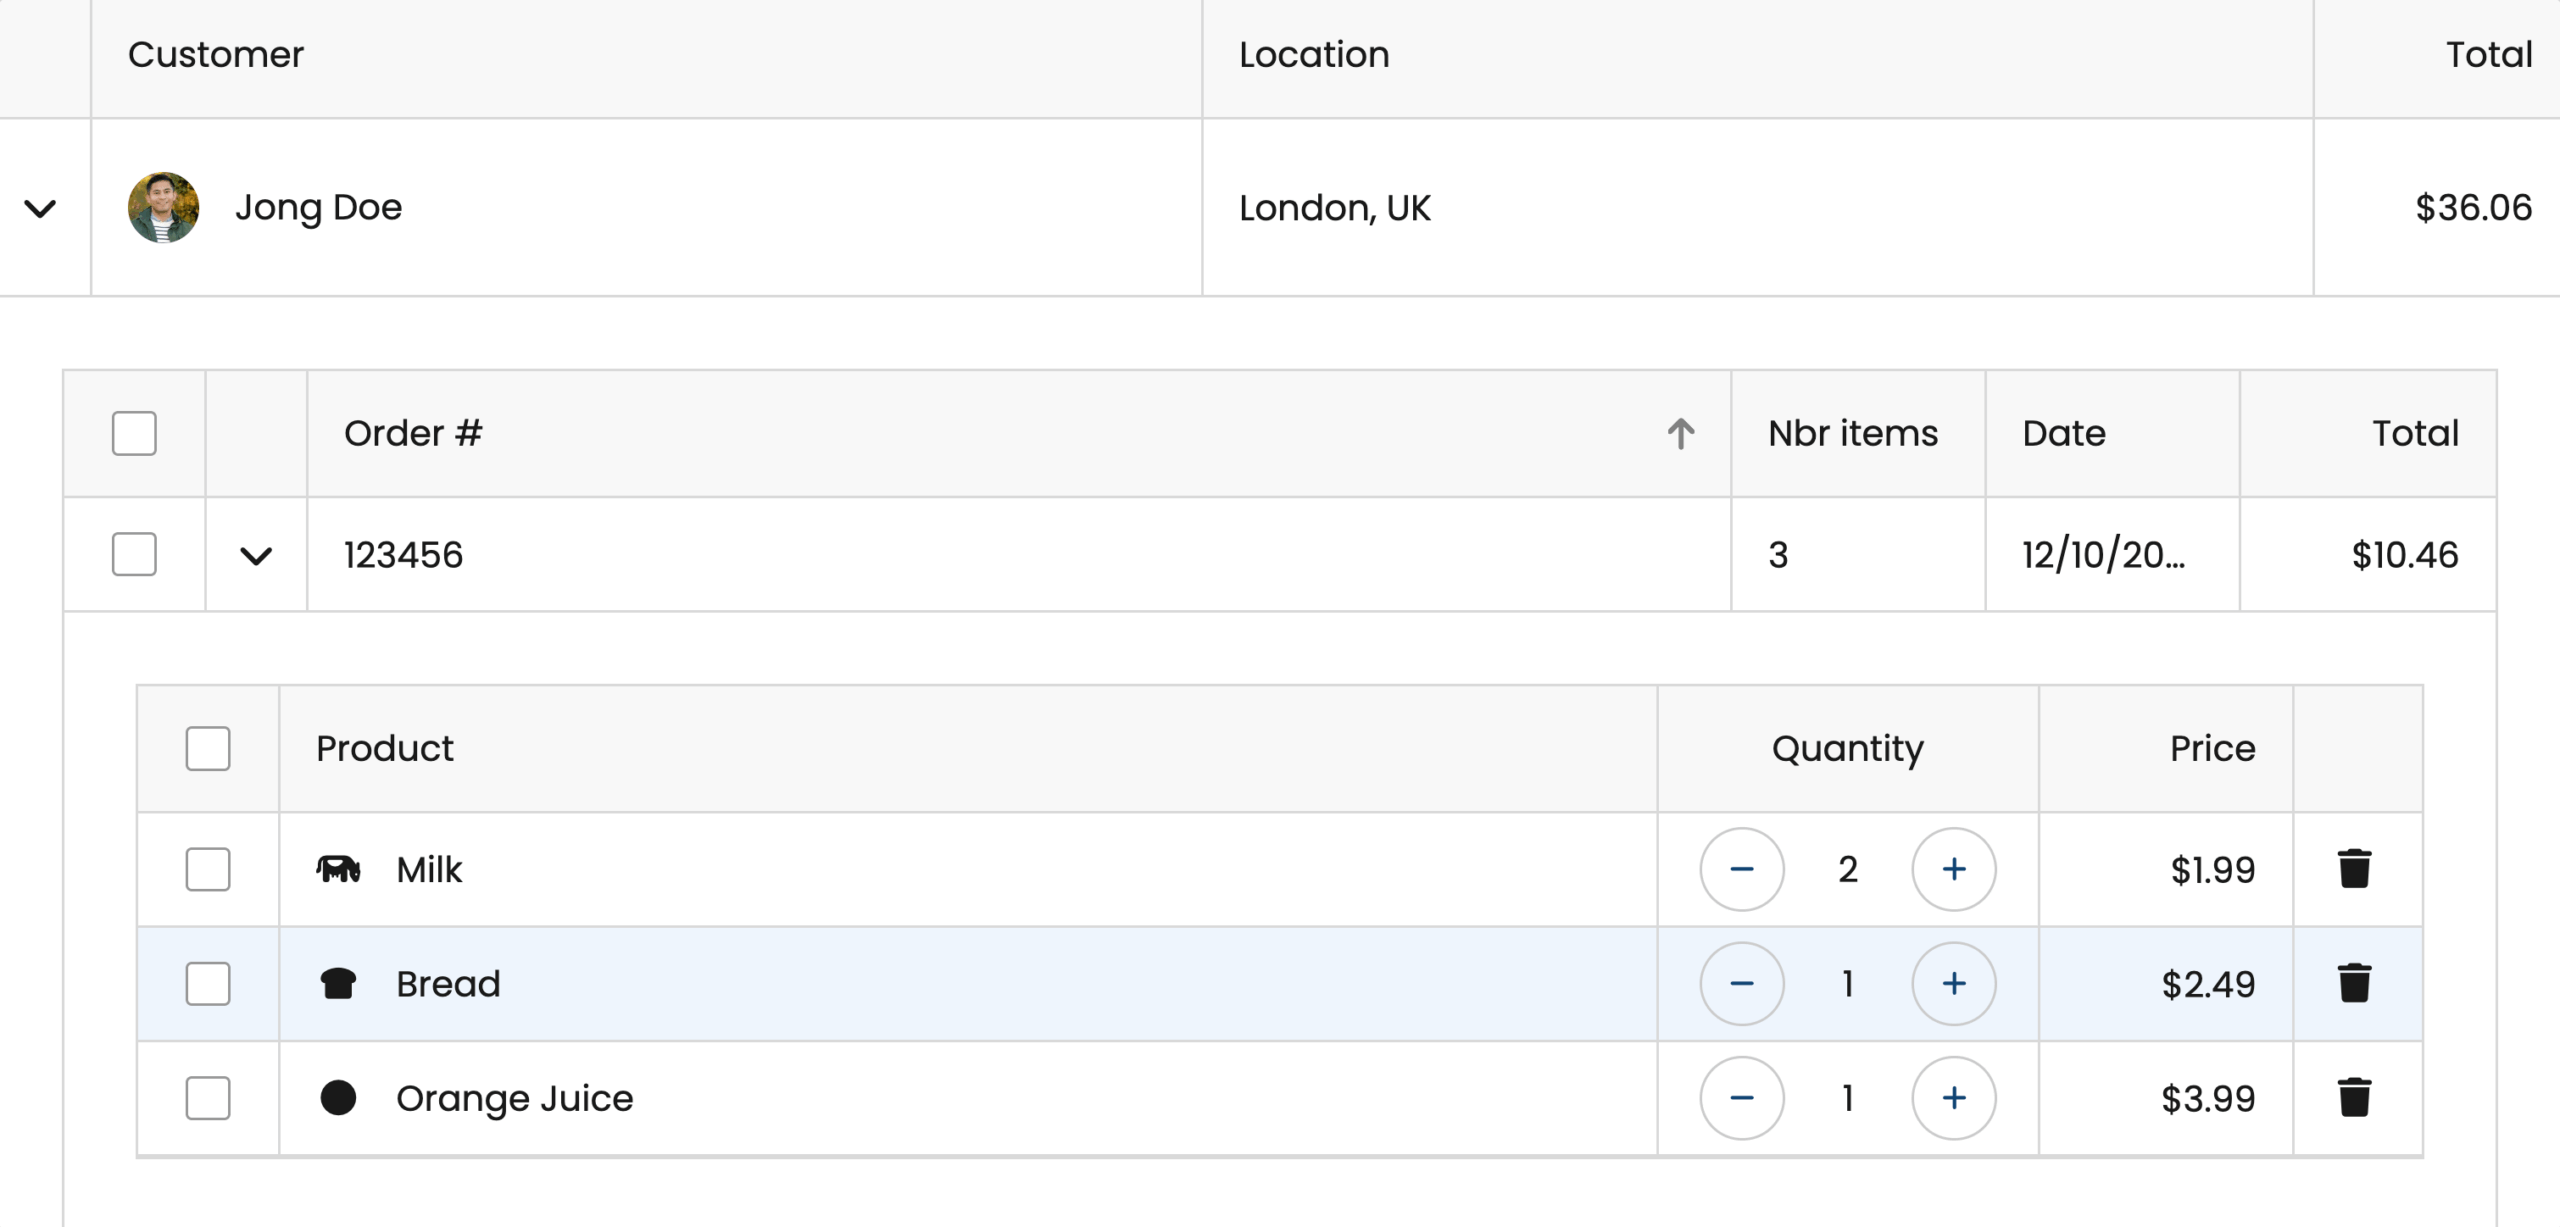Tick the Bread product checkbox
The height and width of the screenshot is (1227, 2560).
pos(208,983)
